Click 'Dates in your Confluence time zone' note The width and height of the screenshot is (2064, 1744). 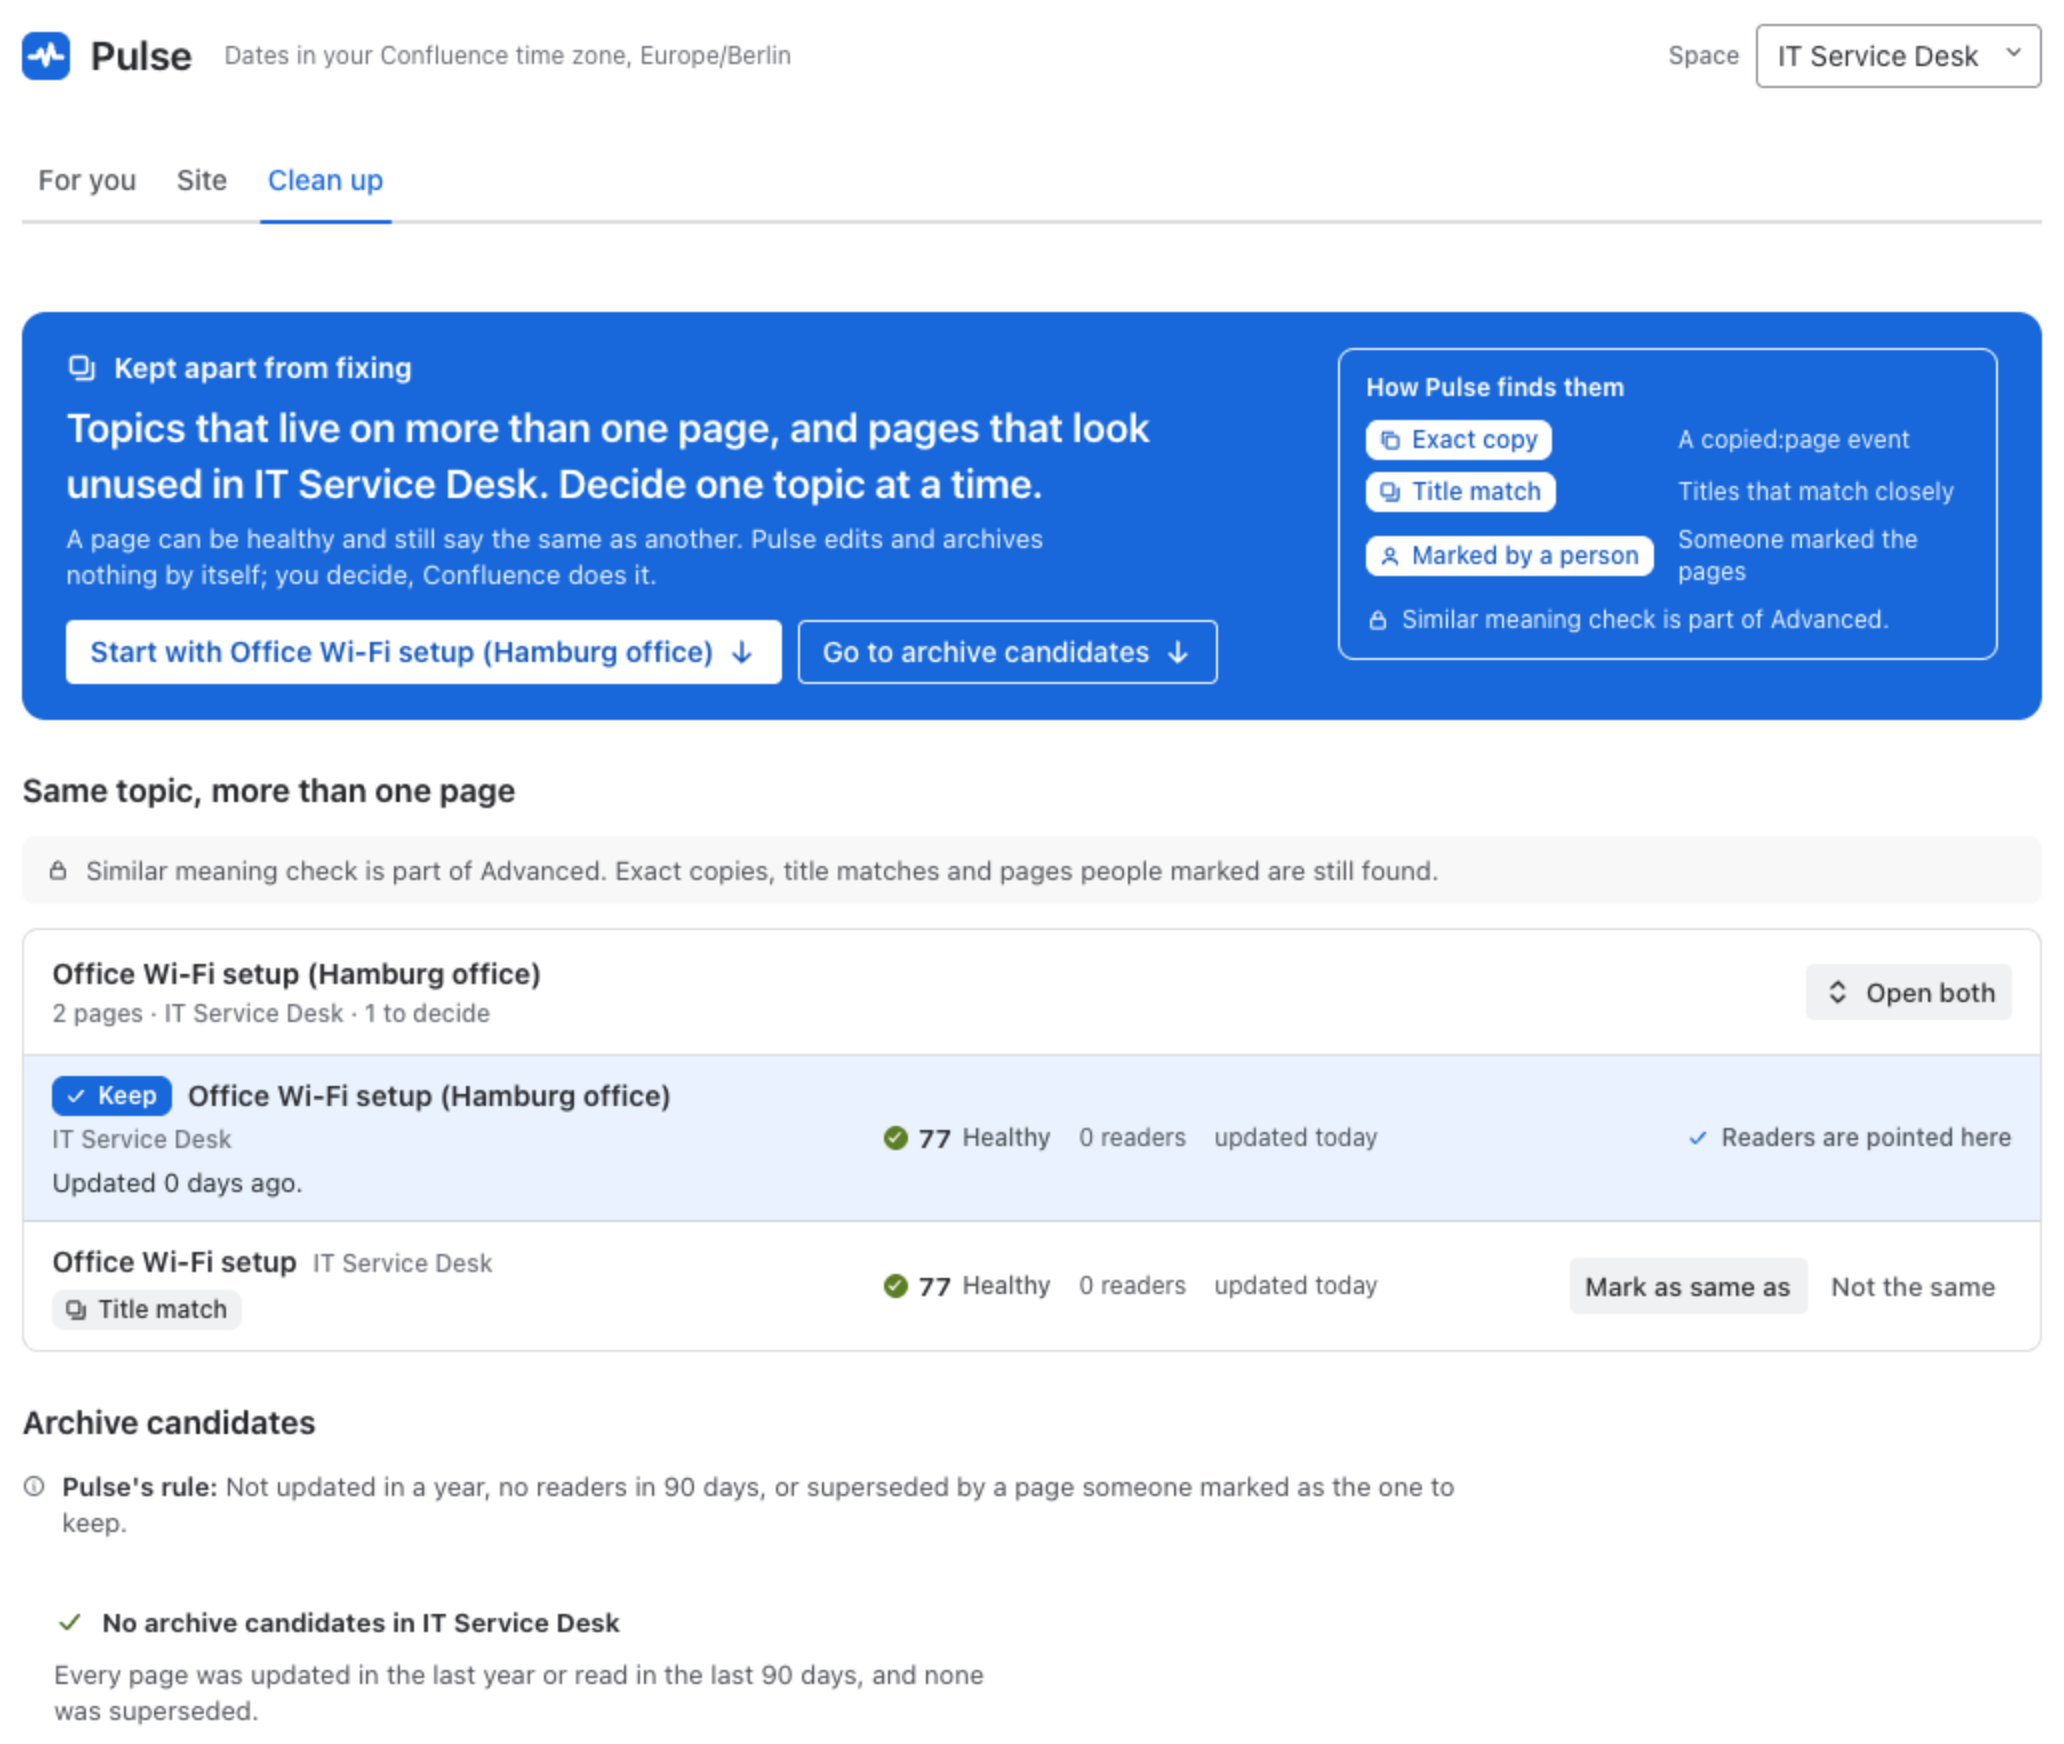pos(507,56)
